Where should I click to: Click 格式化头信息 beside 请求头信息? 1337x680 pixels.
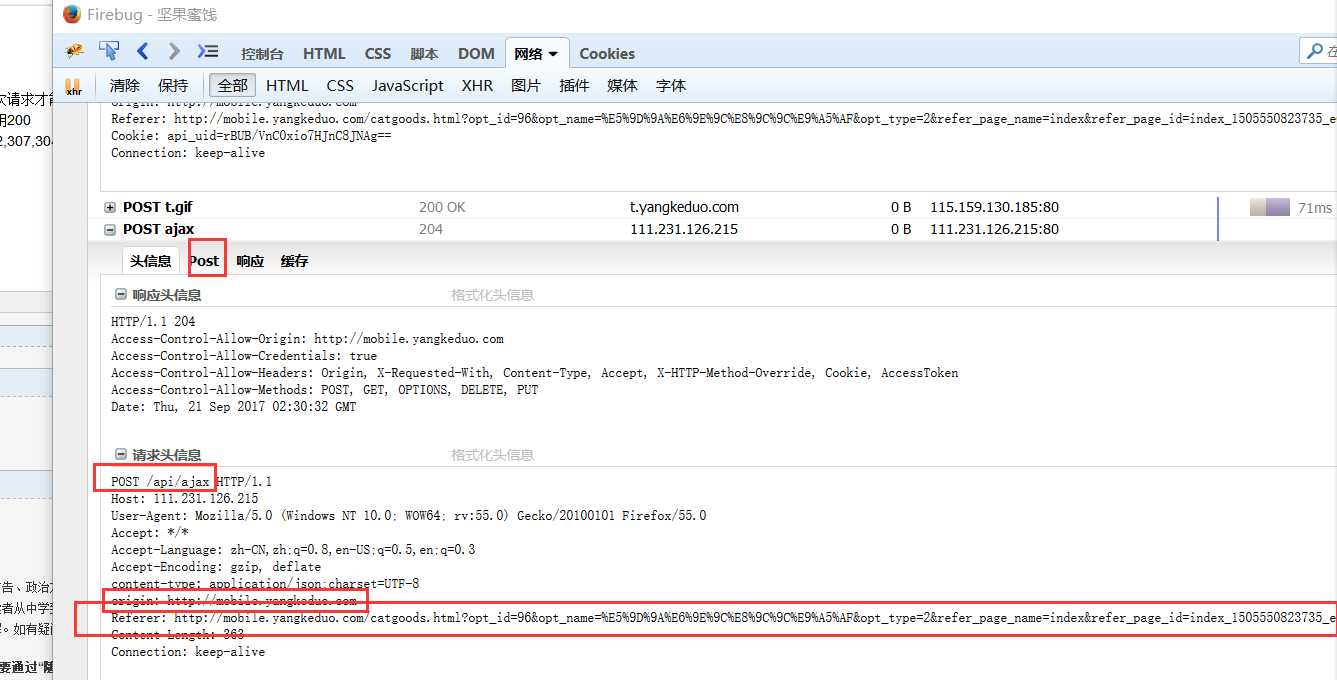coord(492,455)
